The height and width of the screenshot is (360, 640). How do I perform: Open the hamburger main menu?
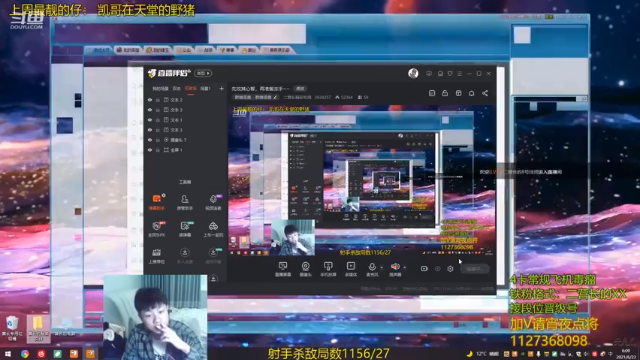460,73
